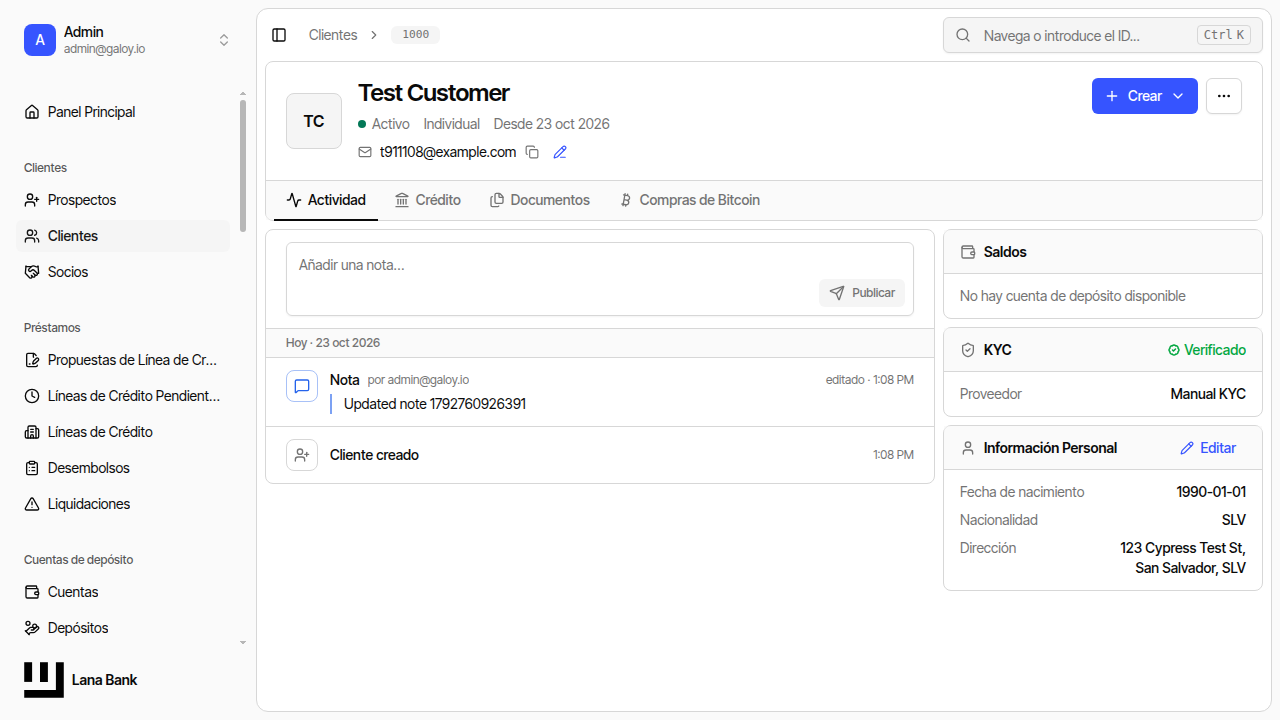
Task: Open the three-dots more options menu
Action: (1224, 96)
